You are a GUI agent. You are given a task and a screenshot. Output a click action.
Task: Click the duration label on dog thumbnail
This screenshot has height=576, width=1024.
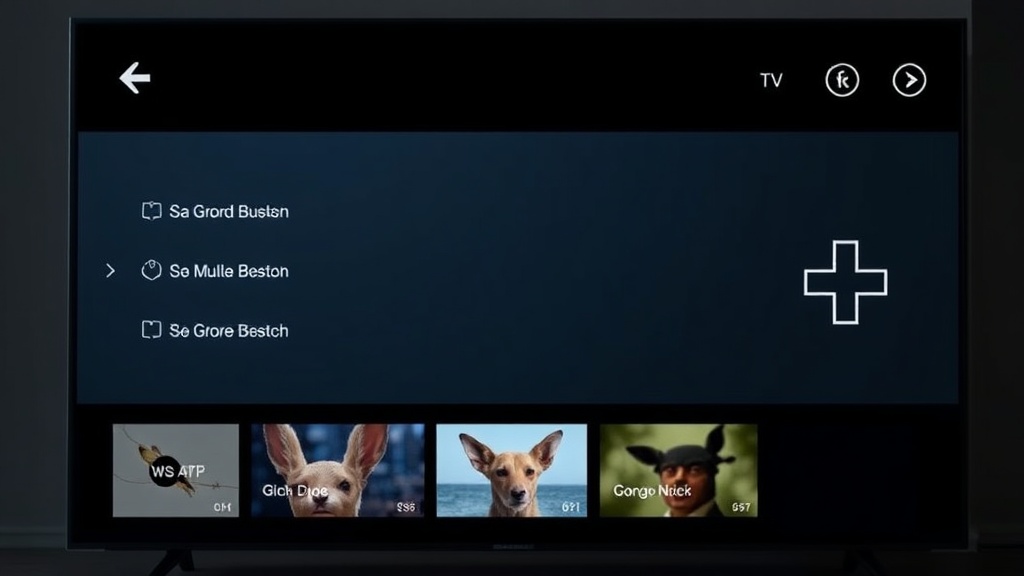tap(571, 508)
